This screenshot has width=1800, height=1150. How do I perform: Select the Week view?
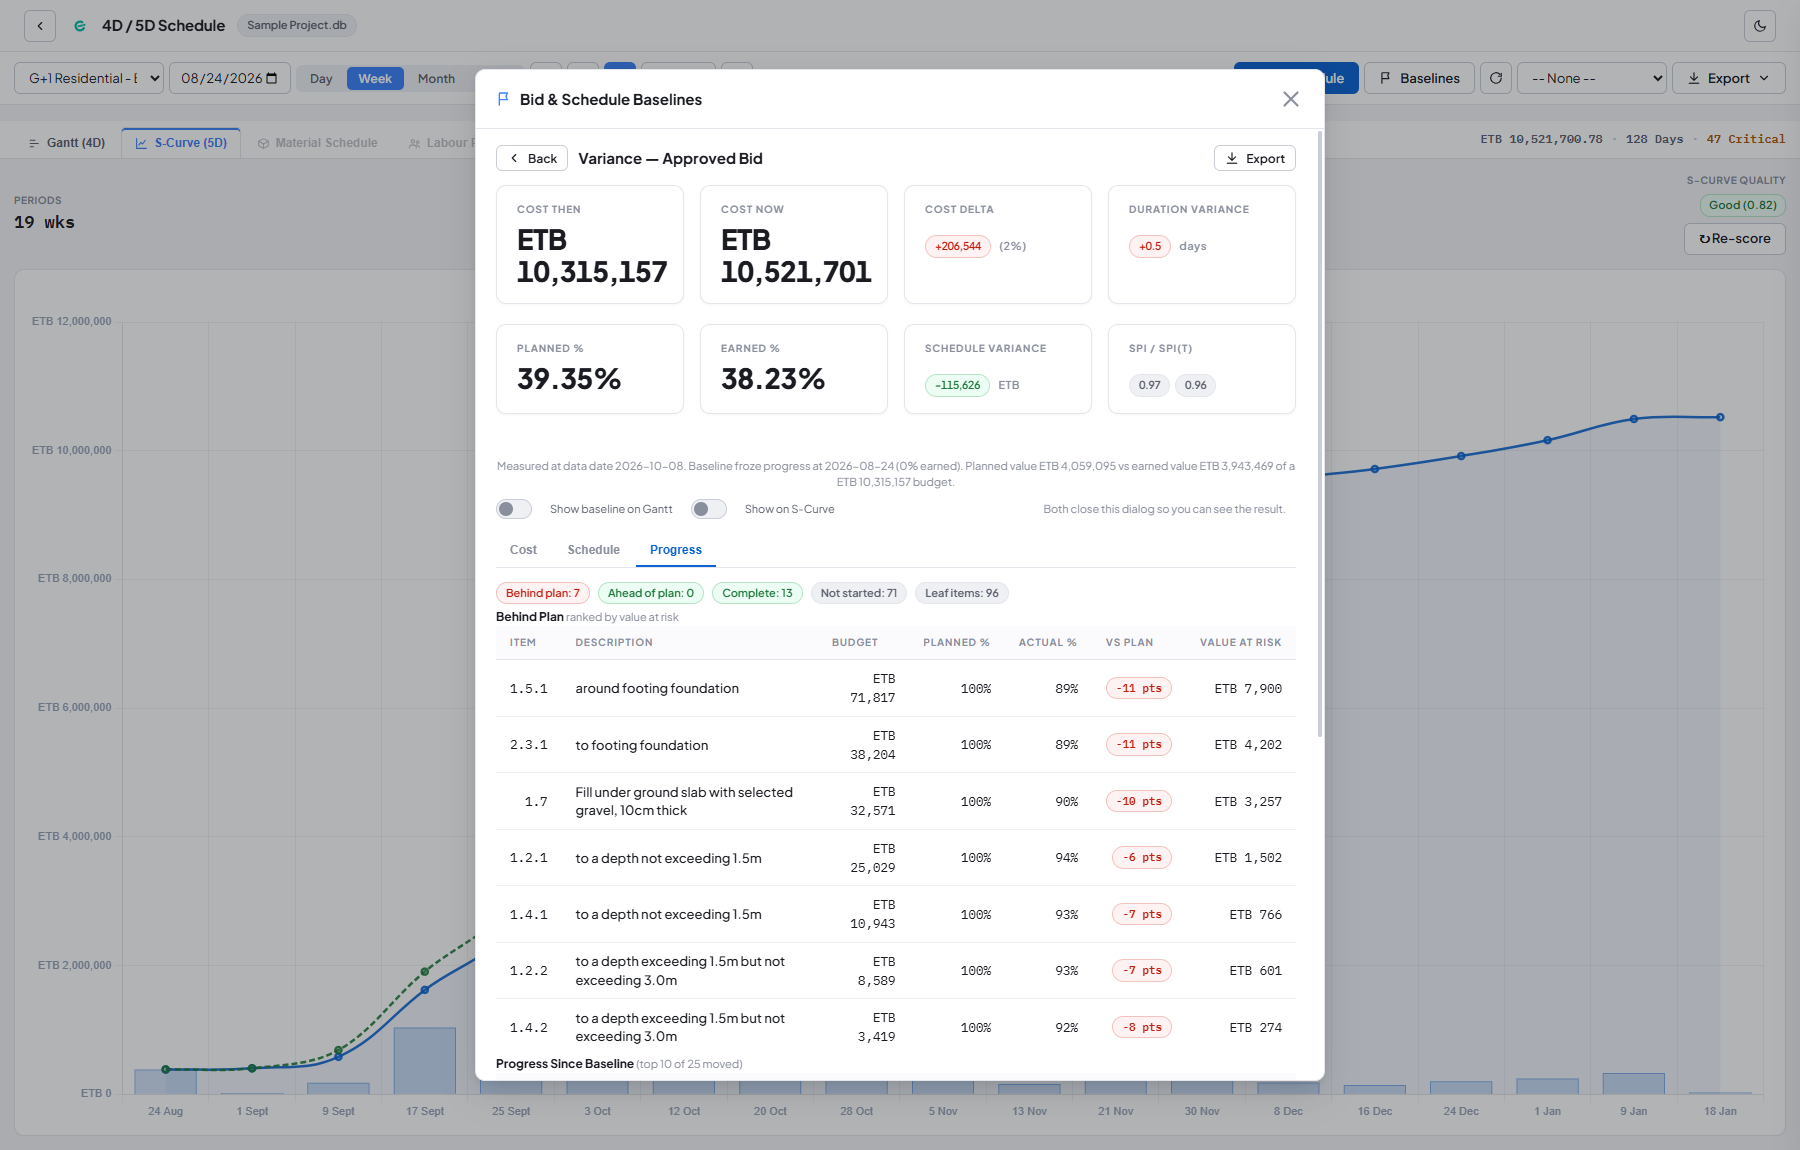(375, 79)
